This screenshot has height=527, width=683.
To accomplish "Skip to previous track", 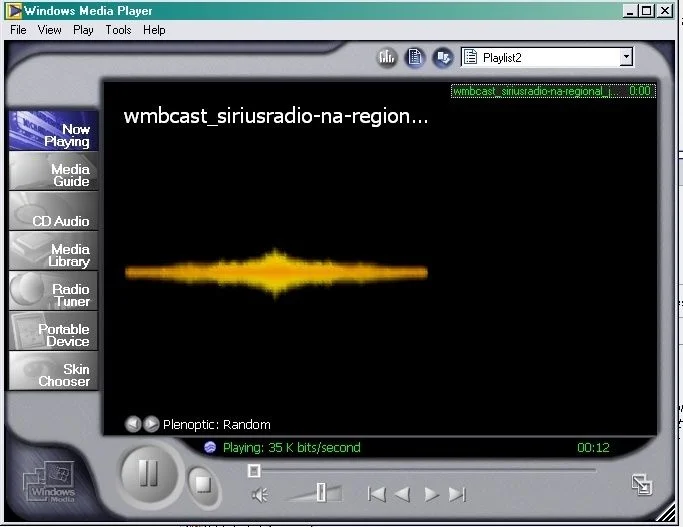I will pyautogui.click(x=376, y=495).
